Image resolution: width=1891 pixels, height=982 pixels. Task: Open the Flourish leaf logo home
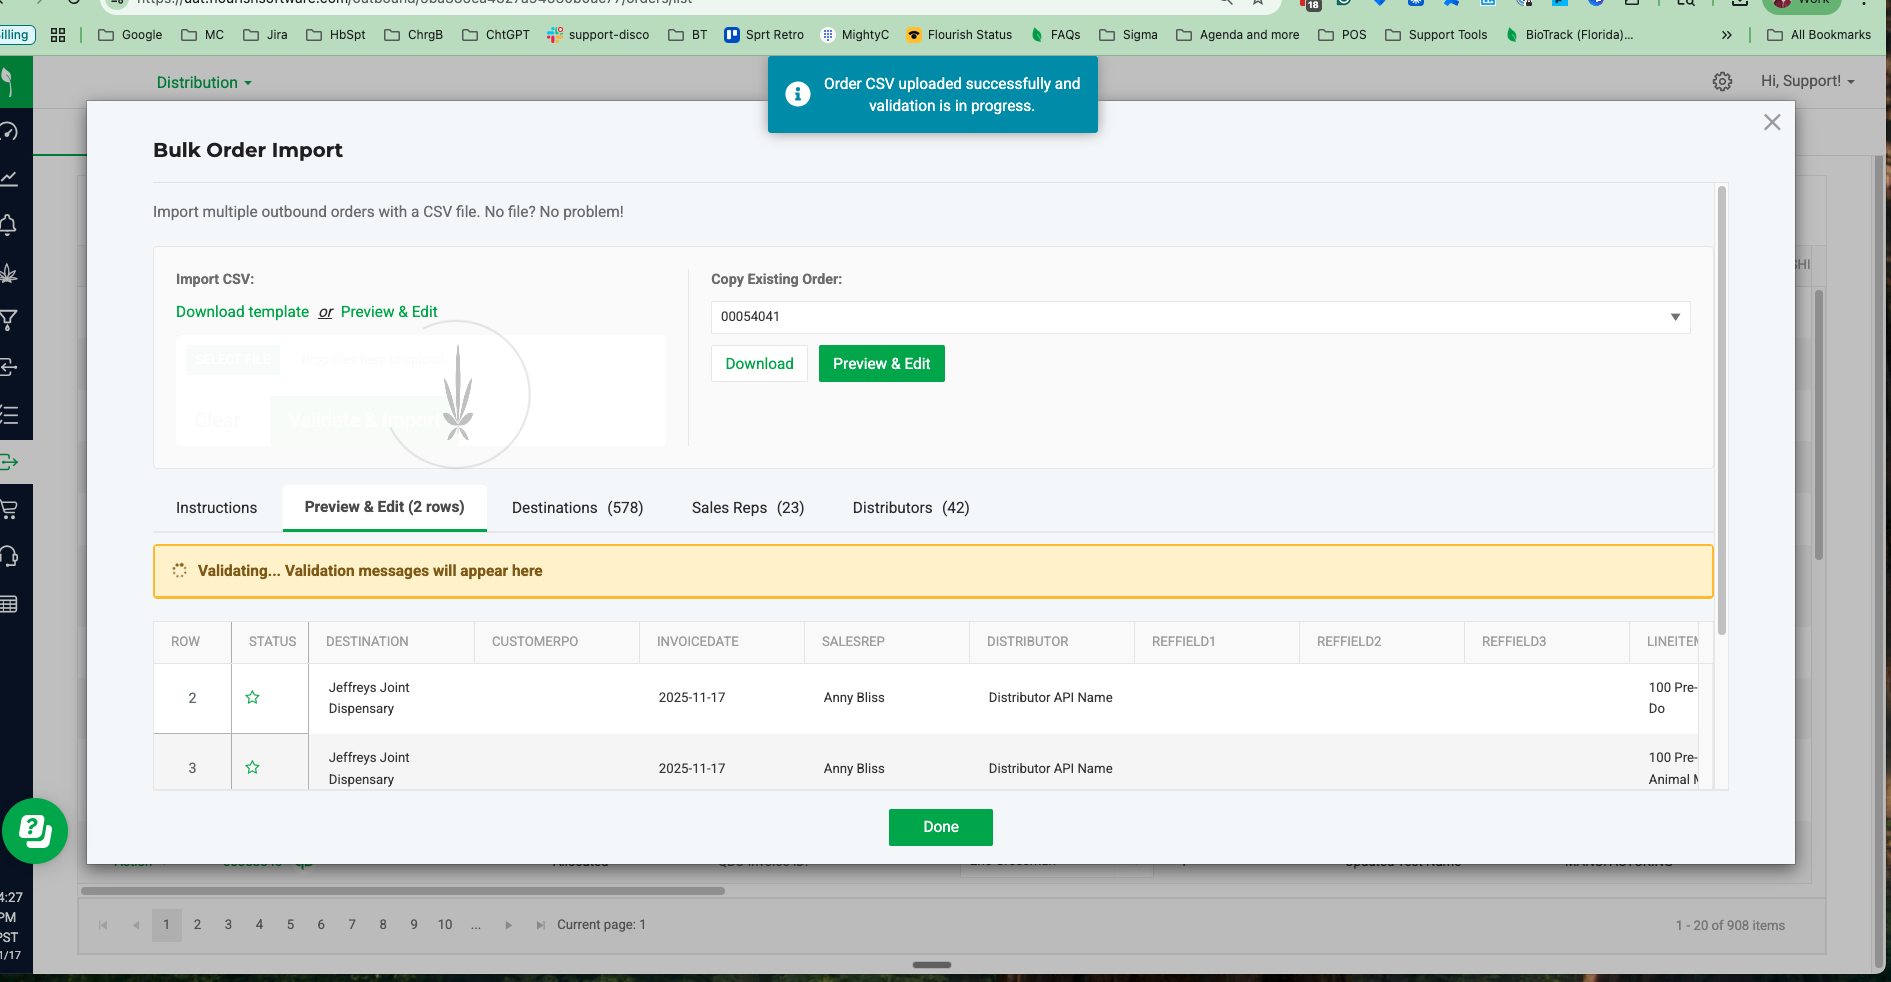point(8,82)
